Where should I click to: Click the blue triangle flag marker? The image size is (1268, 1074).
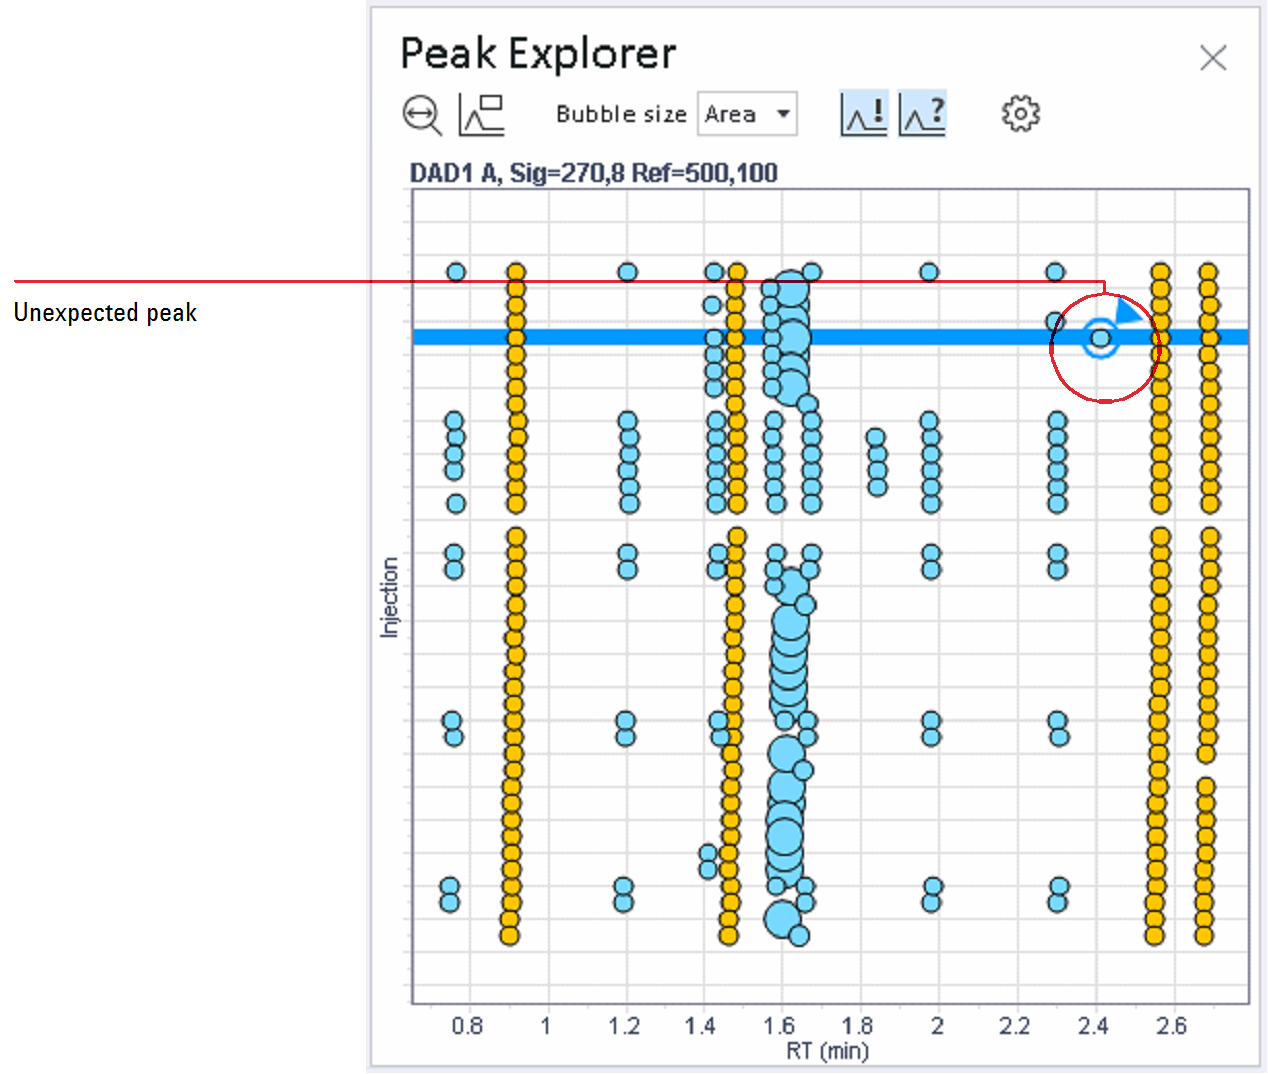[x=1127, y=311]
